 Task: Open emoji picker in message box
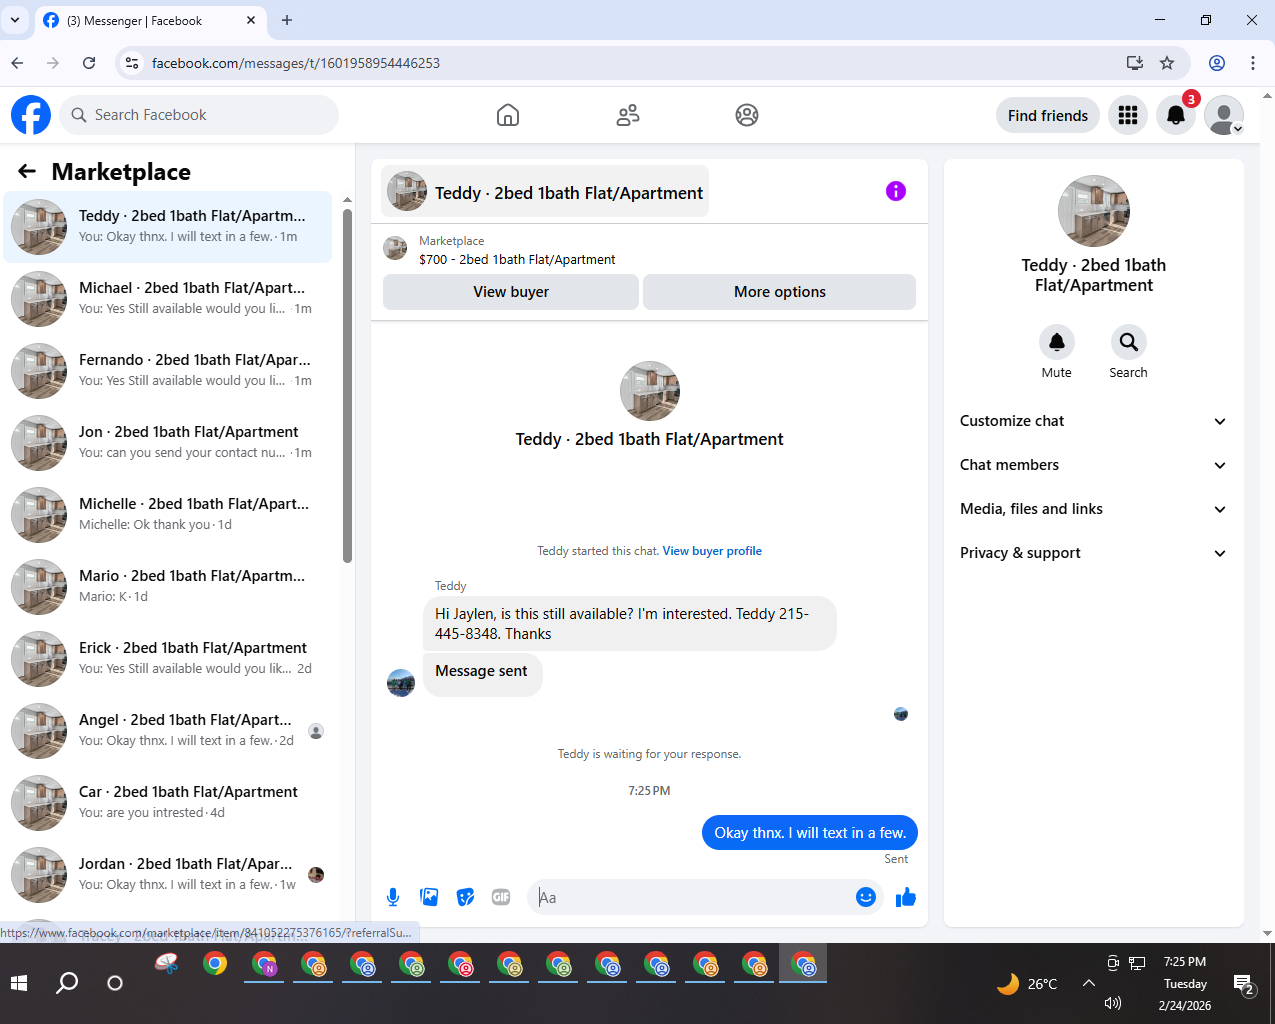(866, 897)
